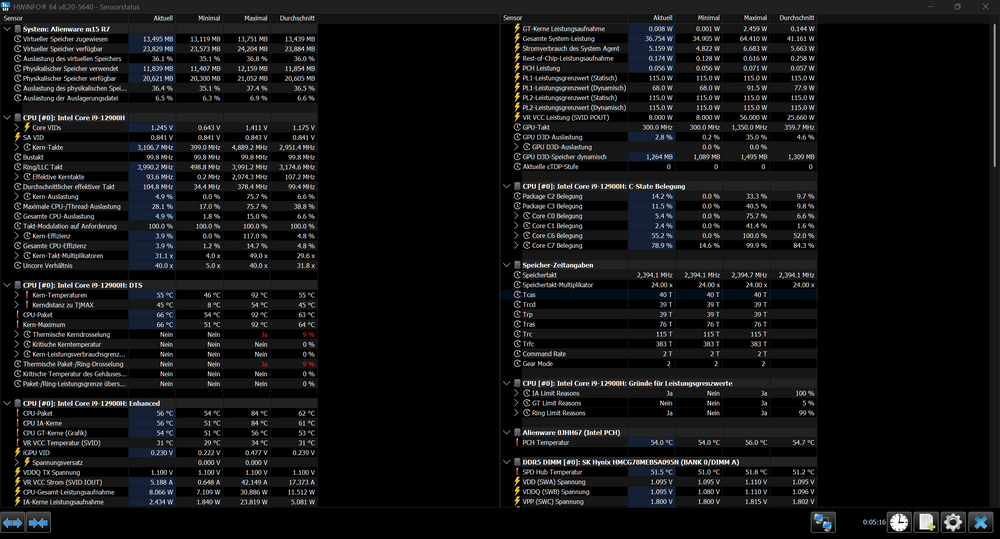The width and height of the screenshot is (1000, 539).
Task: Start logging with the sheet plus icon
Action: tap(926, 522)
